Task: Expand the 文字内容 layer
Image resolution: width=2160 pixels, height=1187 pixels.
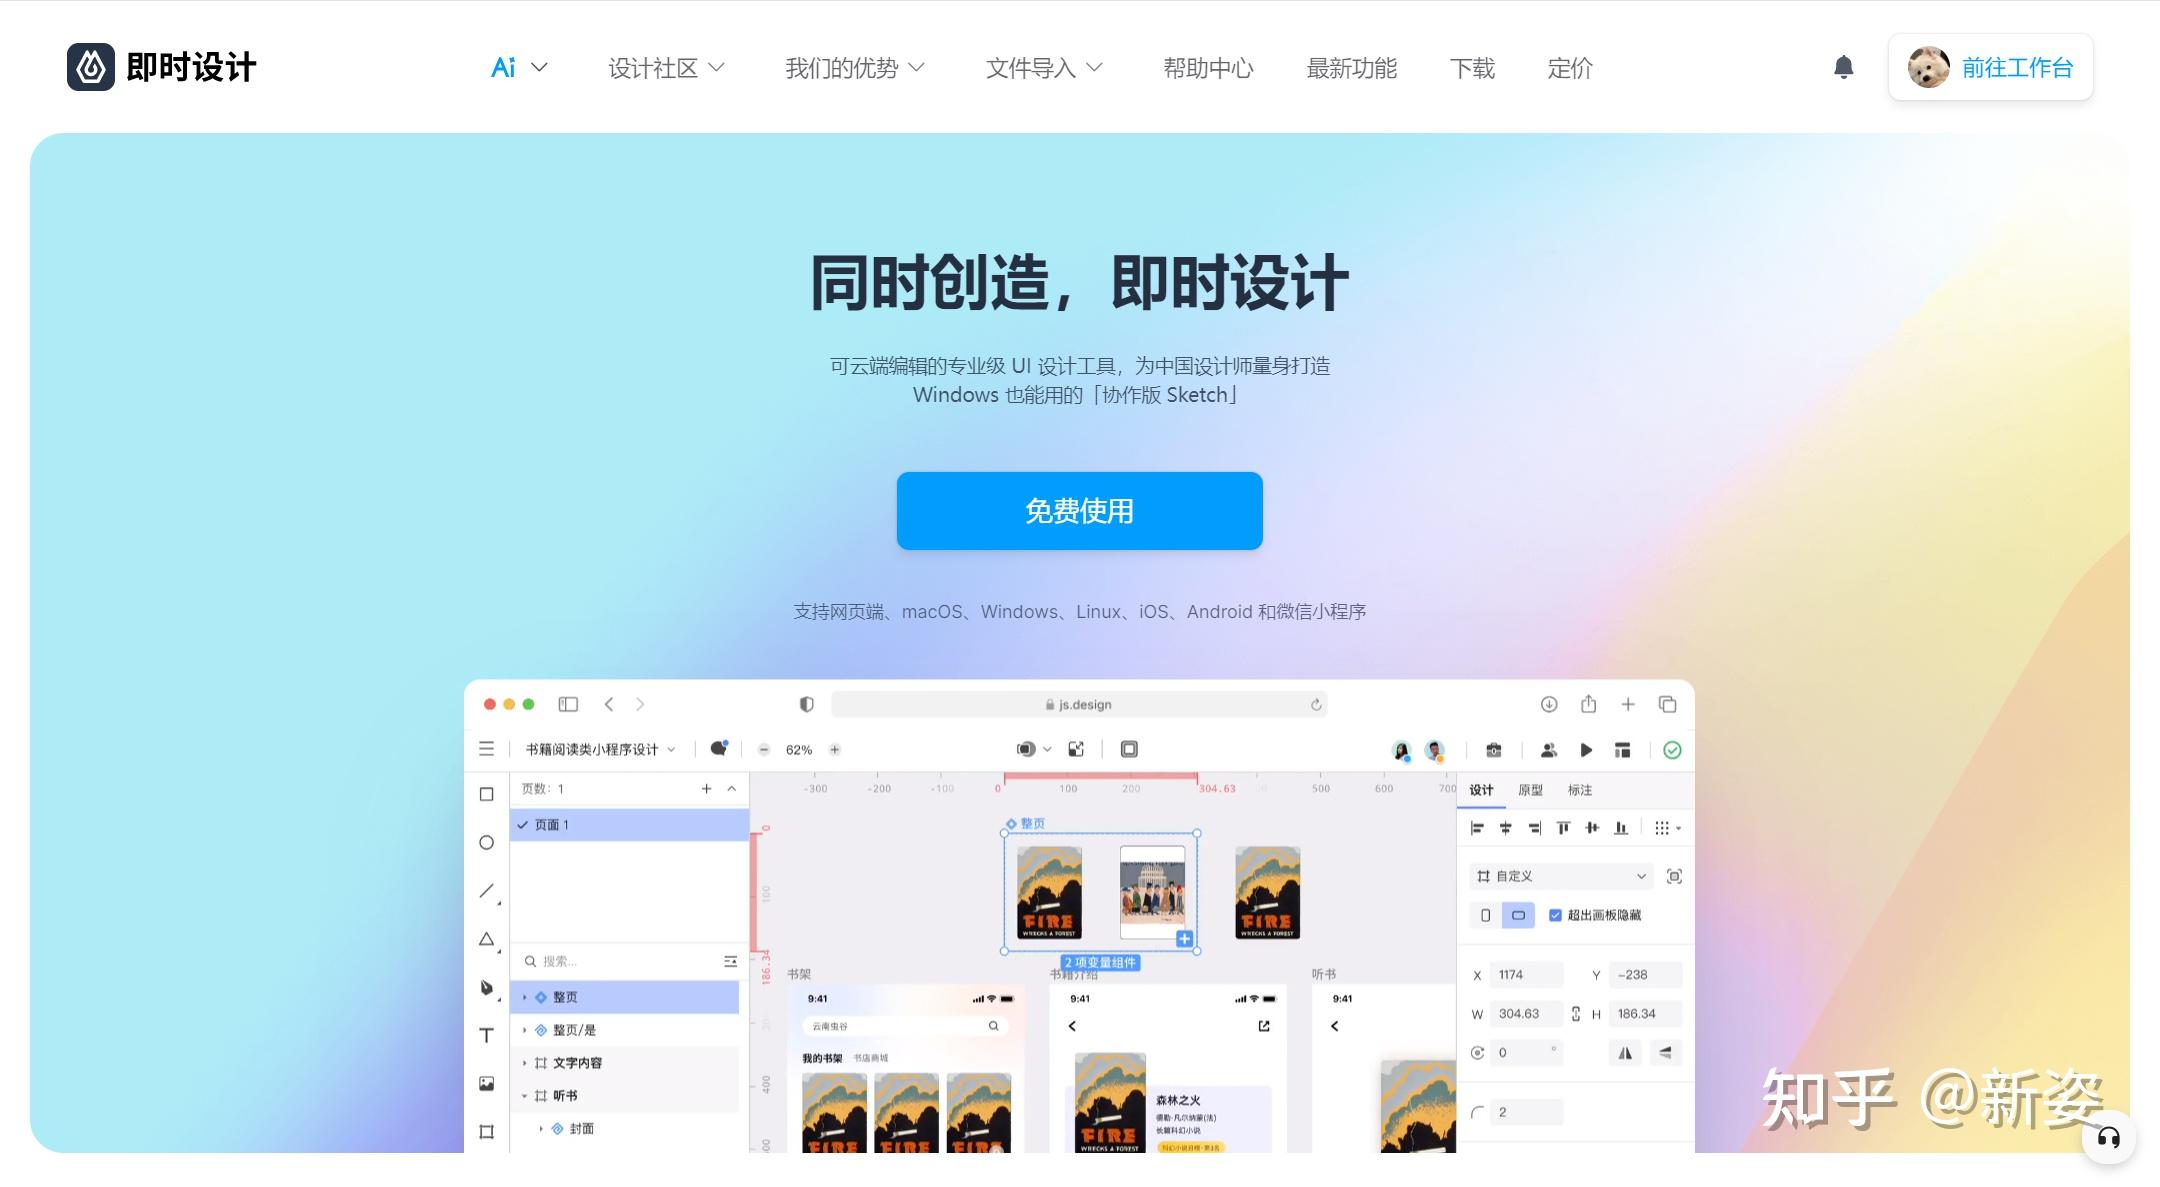Action: click(524, 1063)
